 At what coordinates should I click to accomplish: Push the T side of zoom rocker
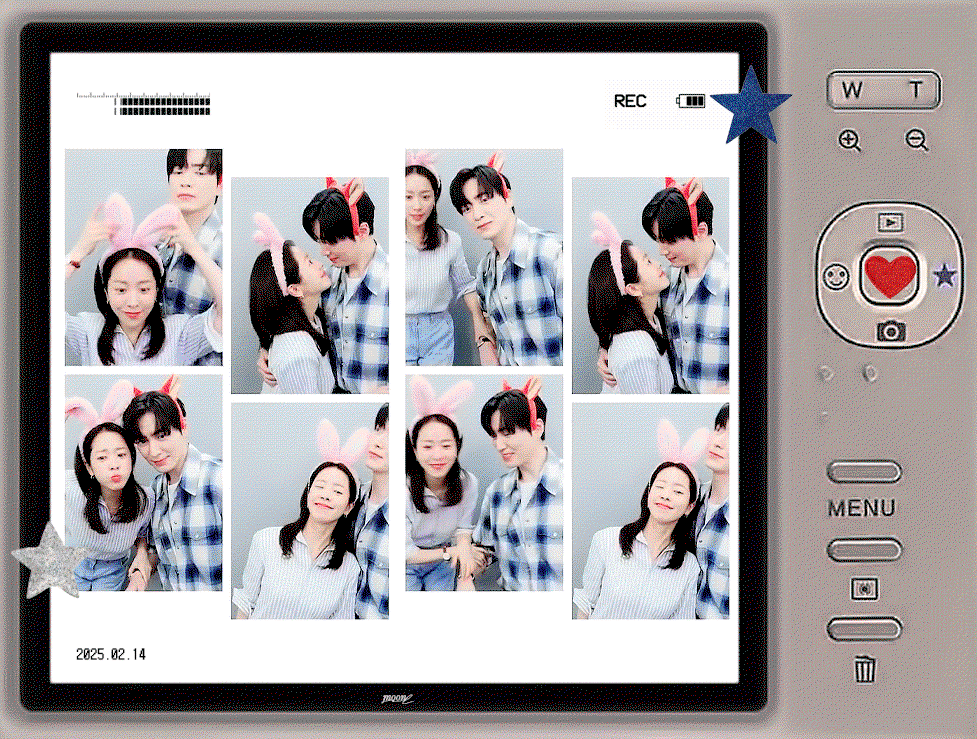pos(915,90)
